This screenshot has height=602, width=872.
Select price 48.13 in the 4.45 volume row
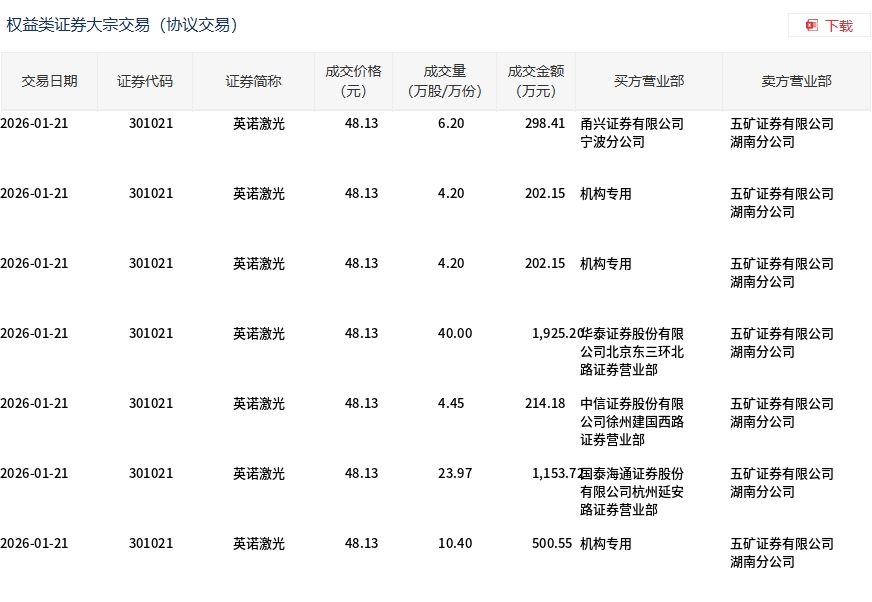[361, 403]
